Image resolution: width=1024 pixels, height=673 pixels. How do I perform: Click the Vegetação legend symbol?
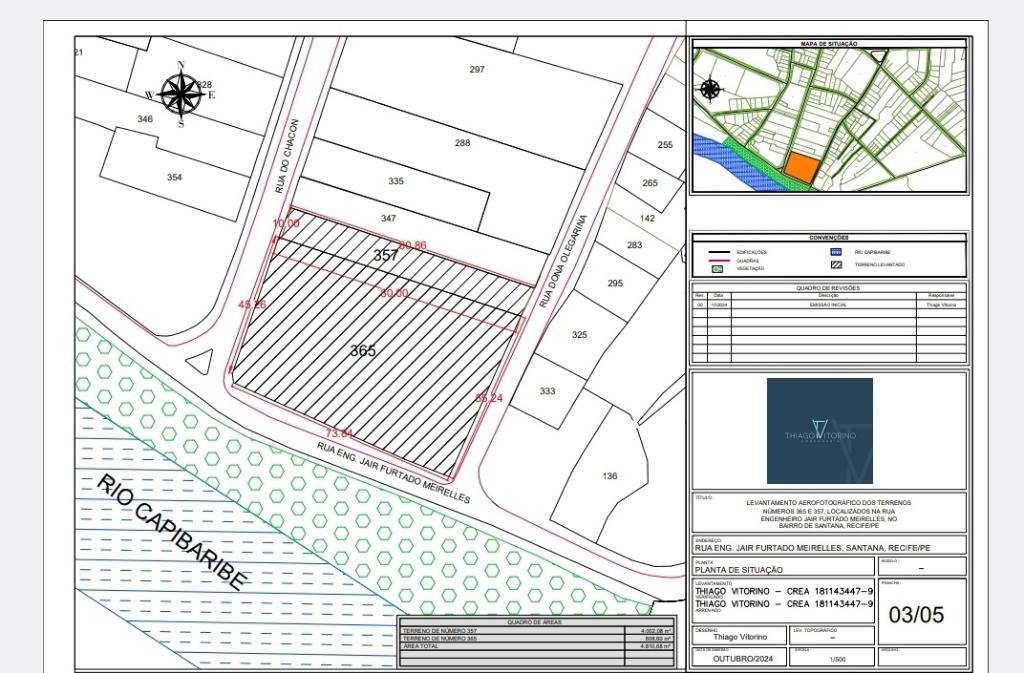[716, 268]
